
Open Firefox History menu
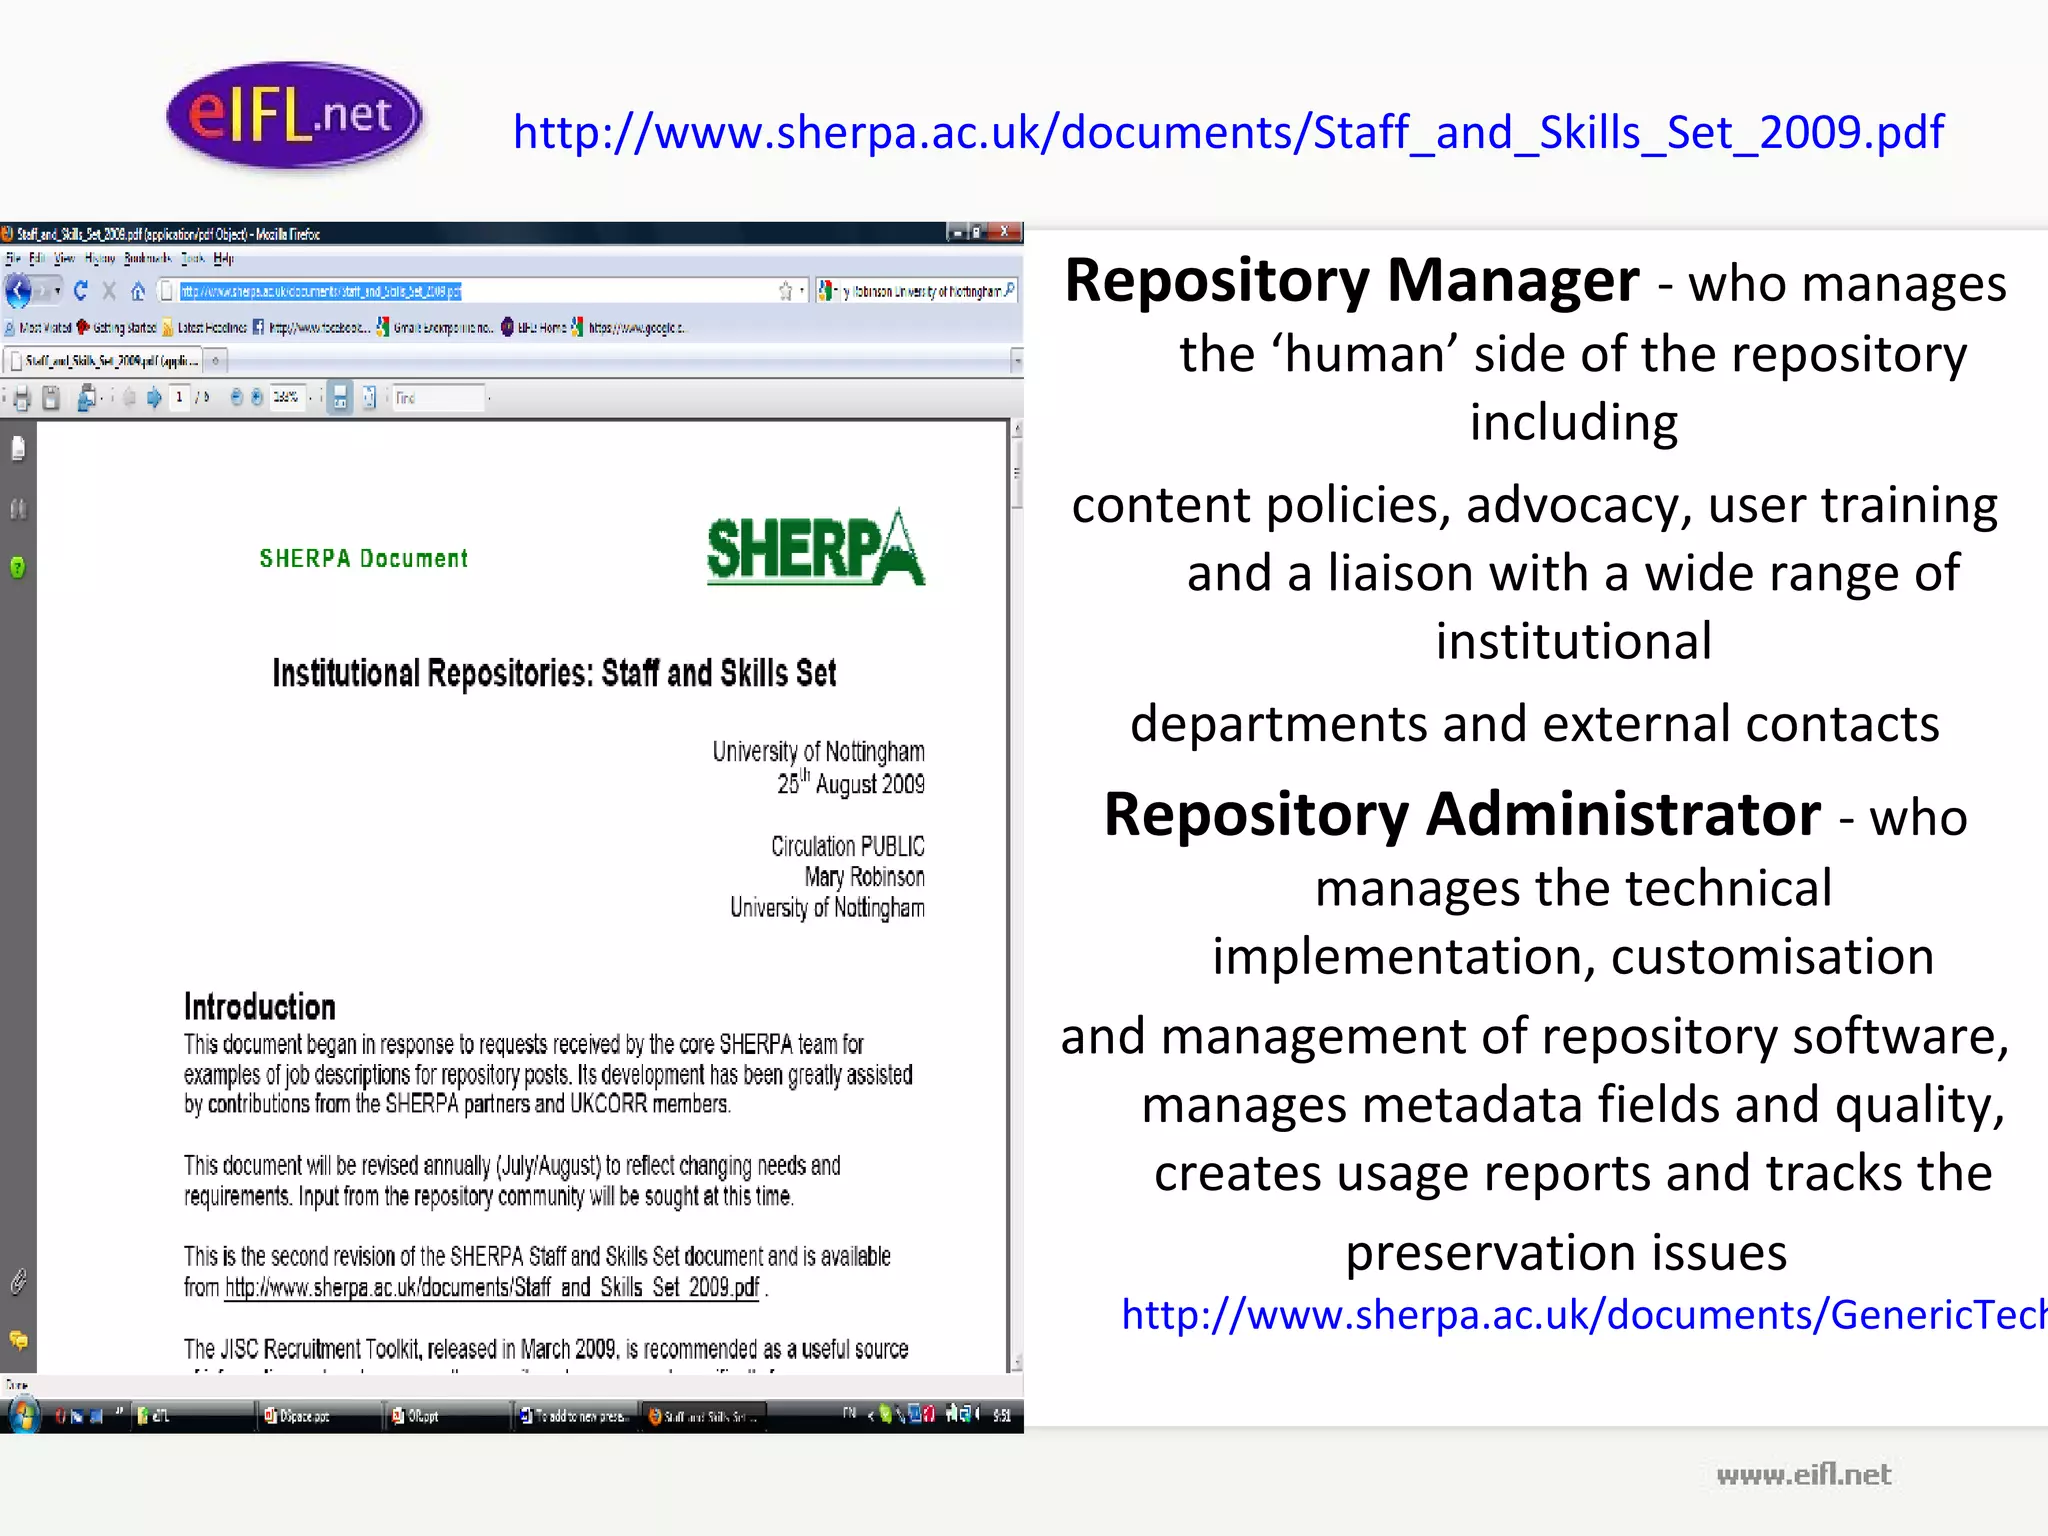100,258
